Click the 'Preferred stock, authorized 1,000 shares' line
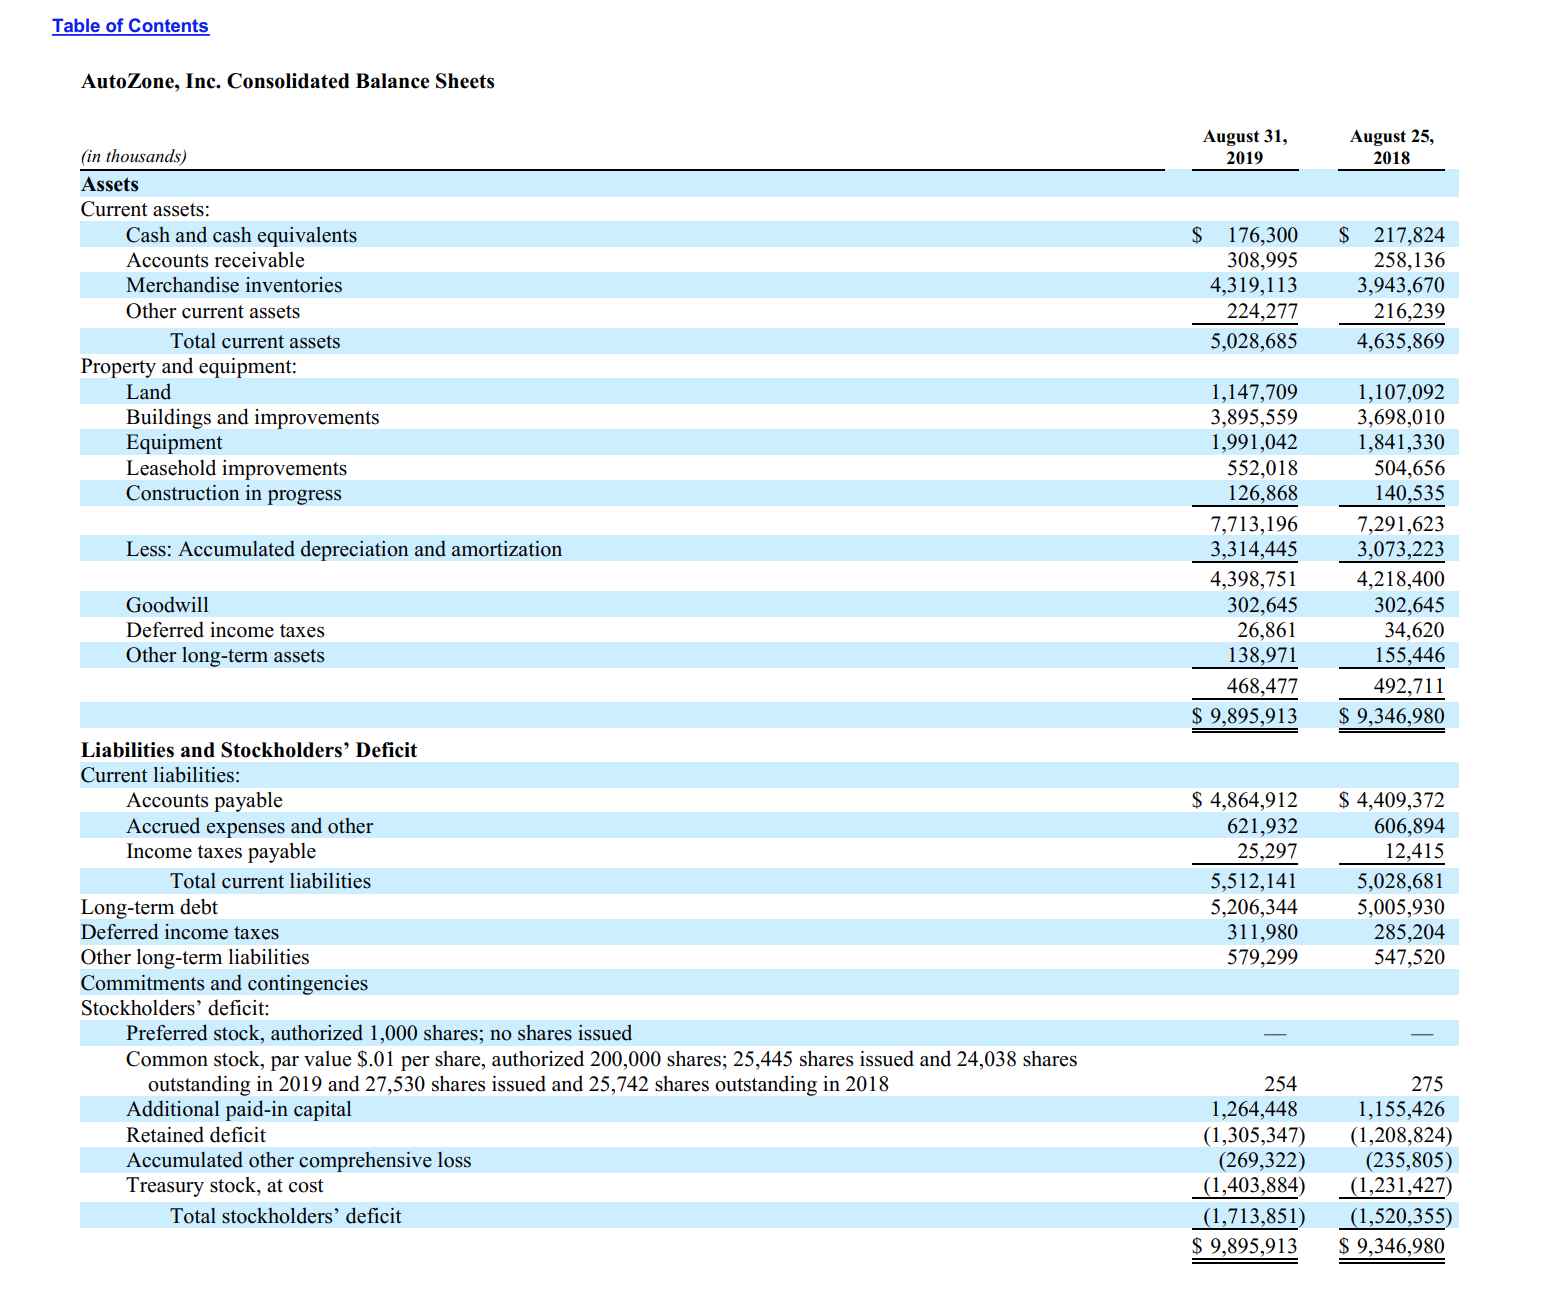This screenshot has width=1550, height=1292. (379, 1033)
